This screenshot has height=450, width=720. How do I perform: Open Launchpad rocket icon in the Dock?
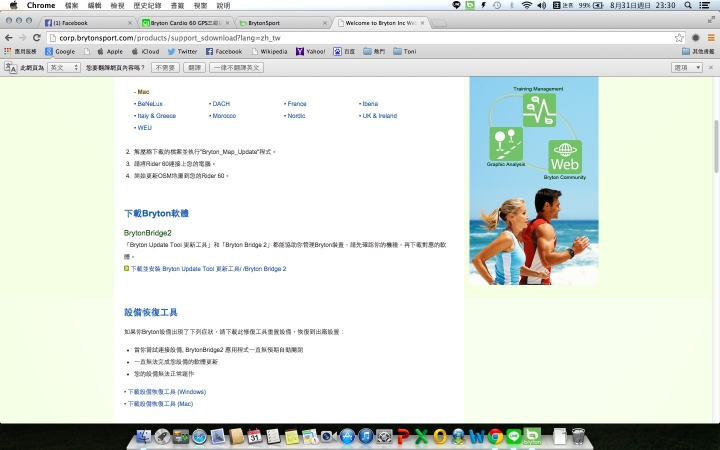coord(162,436)
